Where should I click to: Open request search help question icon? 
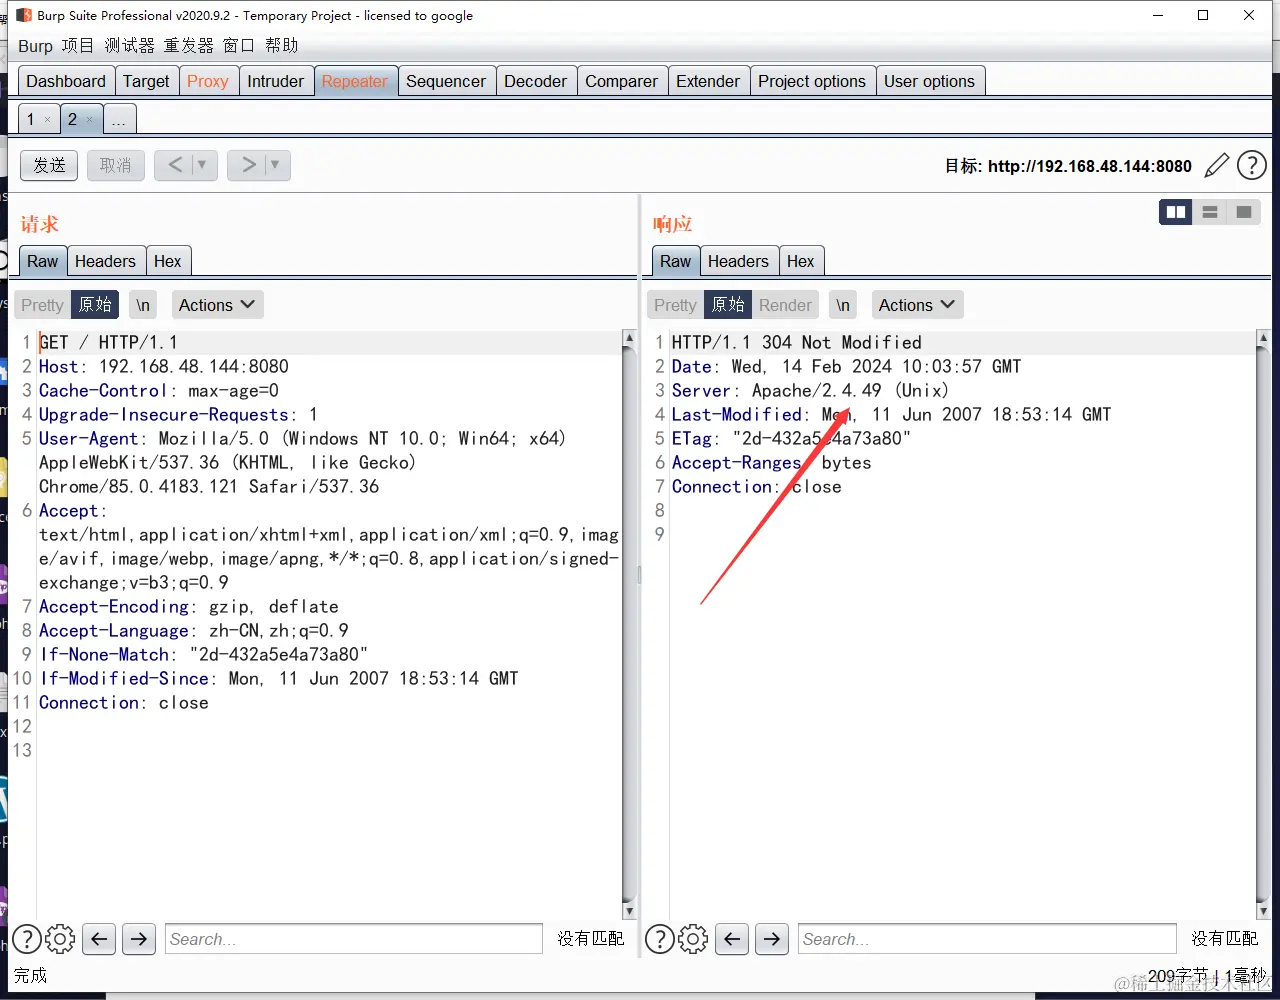(27, 939)
